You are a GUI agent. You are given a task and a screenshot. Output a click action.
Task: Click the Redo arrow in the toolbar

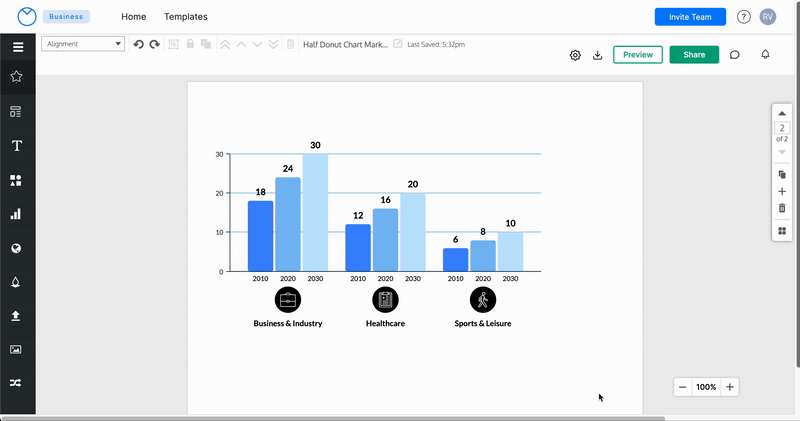(x=155, y=45)
